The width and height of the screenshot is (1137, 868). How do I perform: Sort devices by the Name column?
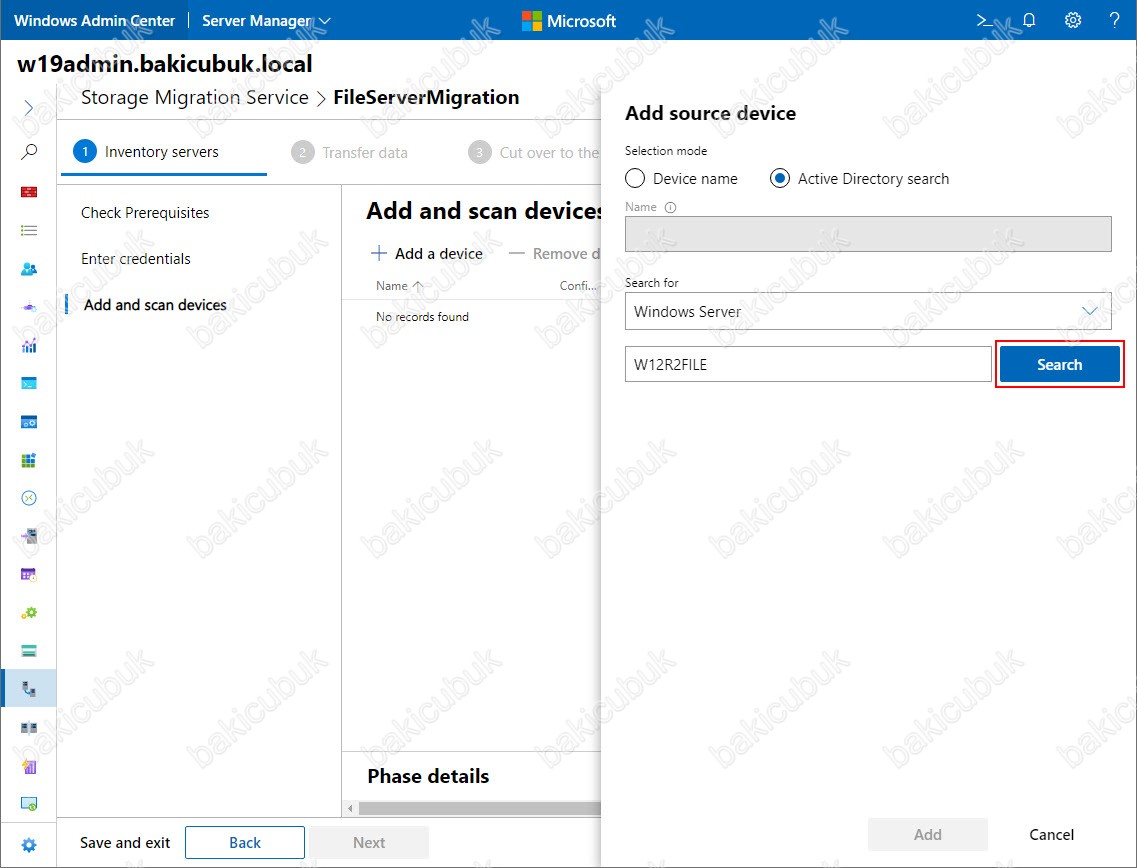400,286
